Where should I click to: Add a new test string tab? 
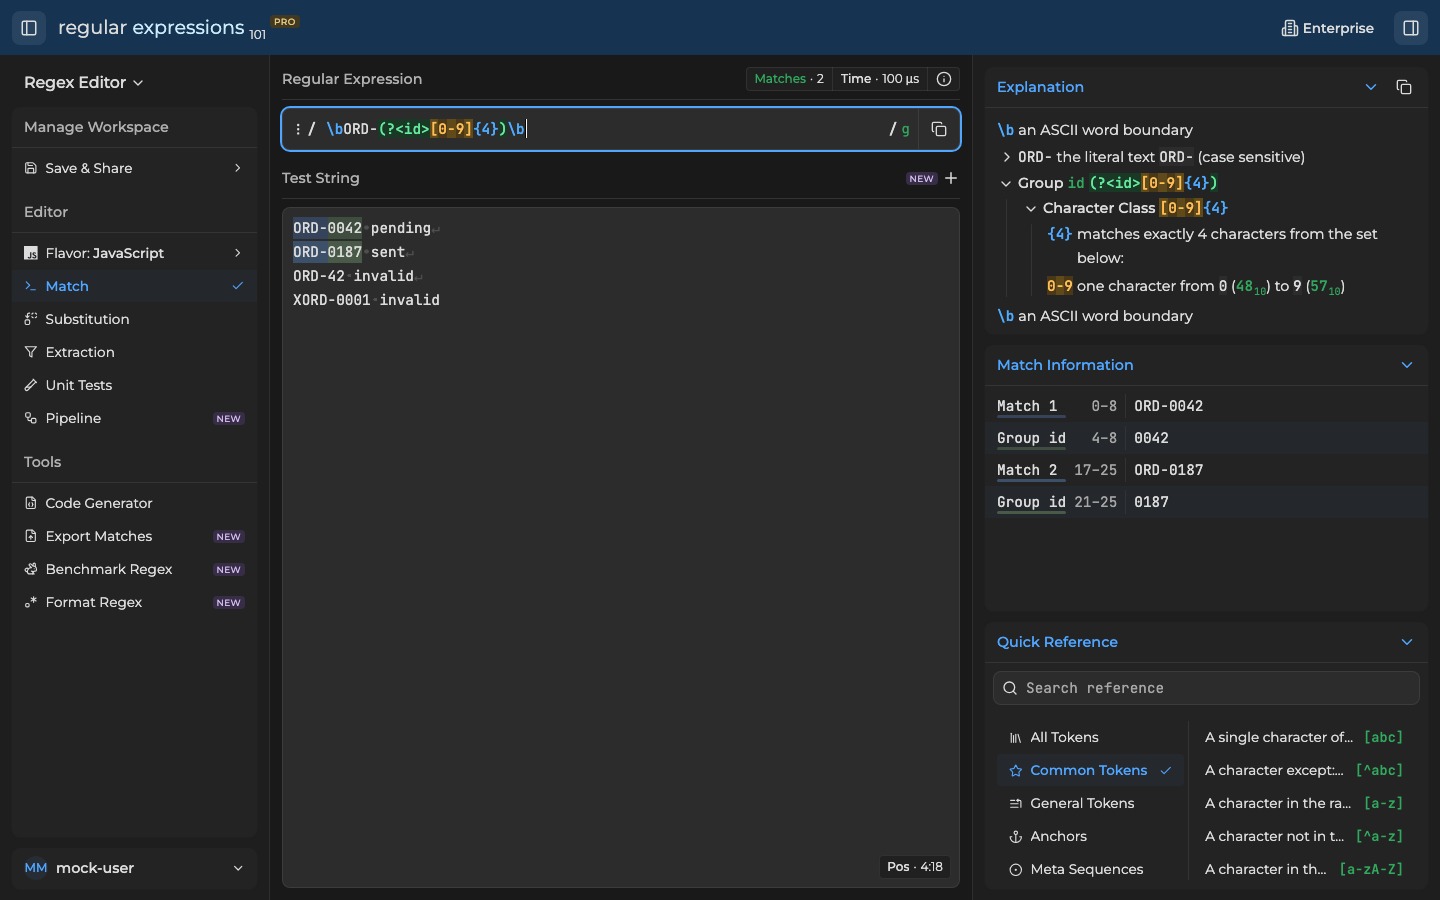pos(952,178)
